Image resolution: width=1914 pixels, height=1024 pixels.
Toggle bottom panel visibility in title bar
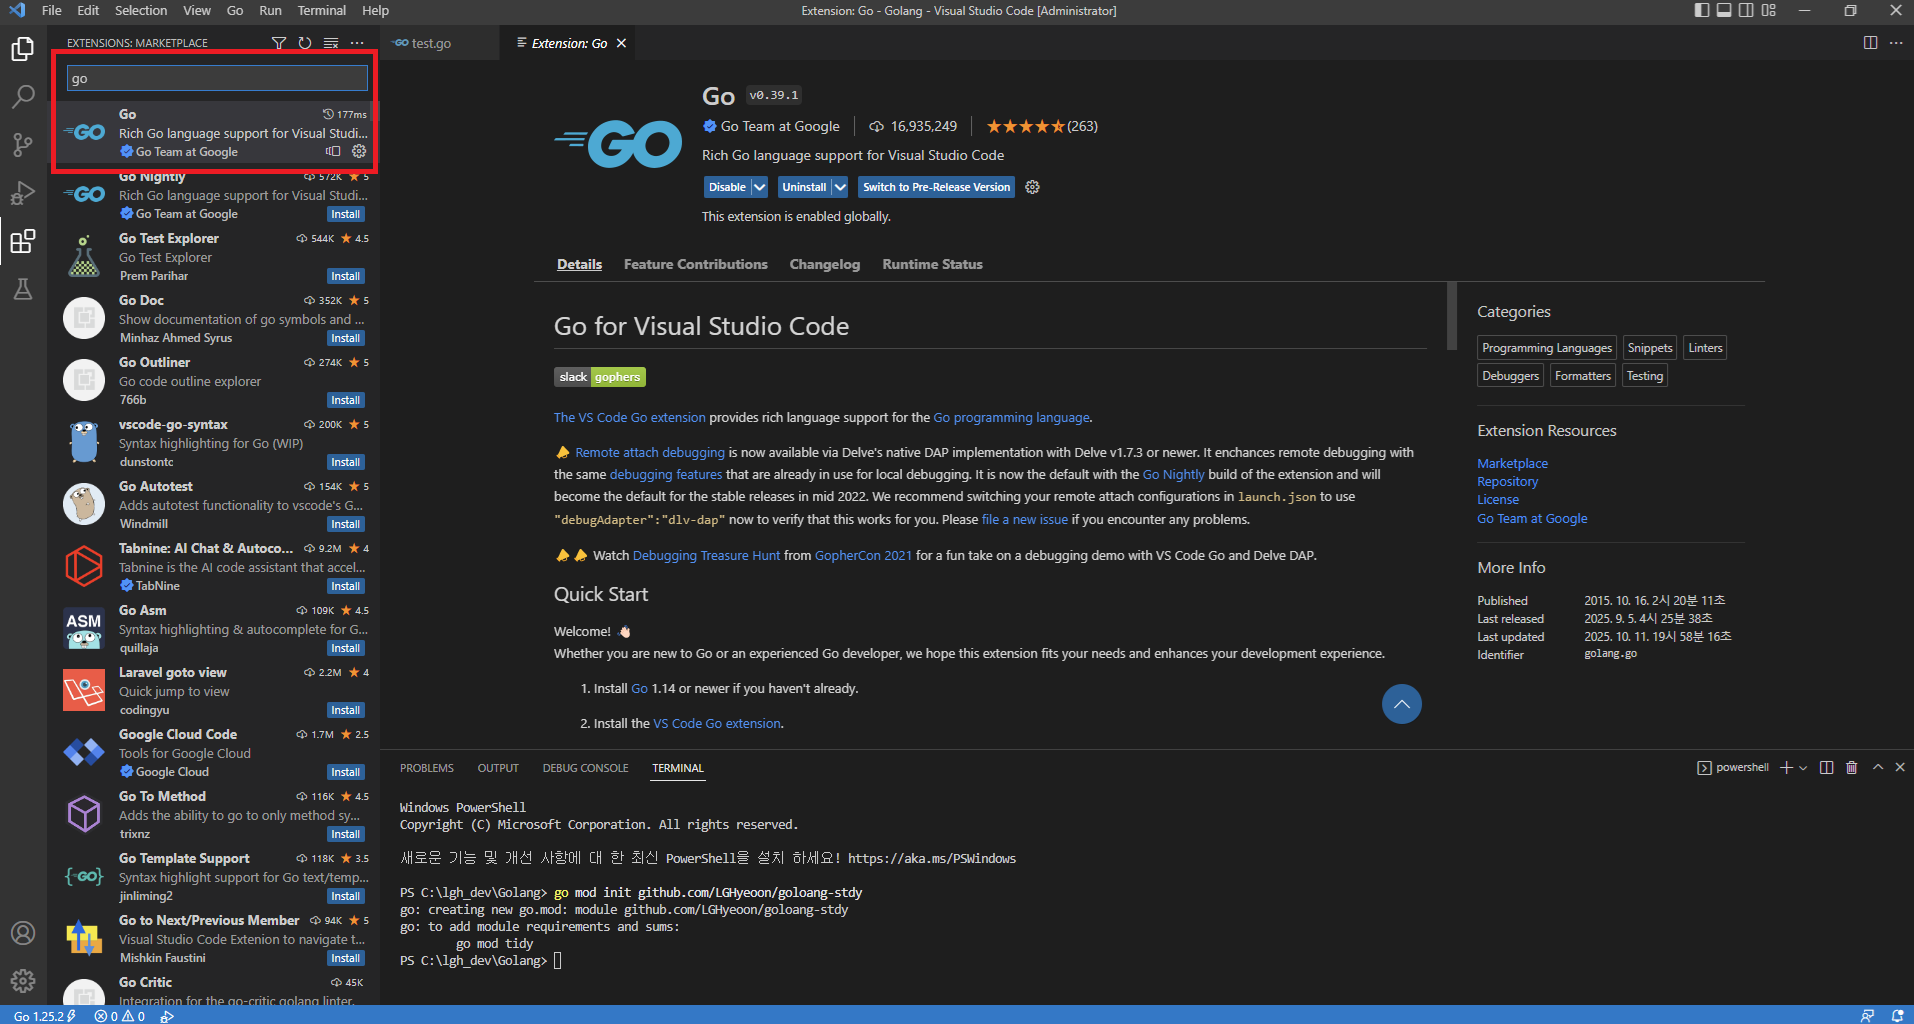[x=1724, y=10]
